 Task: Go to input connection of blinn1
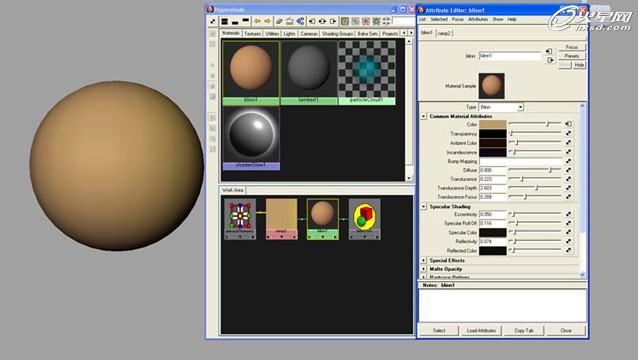point(549,51)
